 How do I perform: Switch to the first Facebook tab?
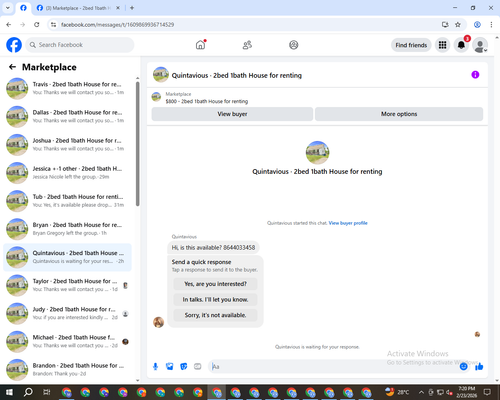click(x=23, y=8)
